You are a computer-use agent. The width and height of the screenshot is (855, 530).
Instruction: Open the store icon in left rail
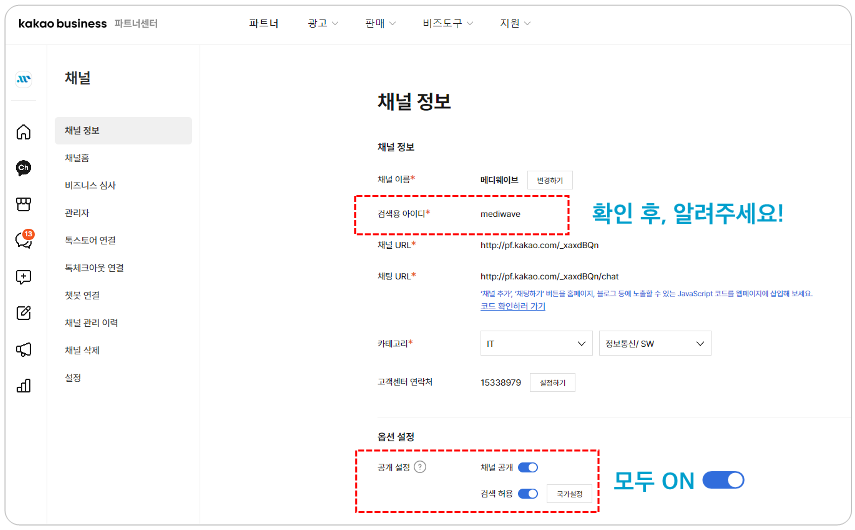23,204
